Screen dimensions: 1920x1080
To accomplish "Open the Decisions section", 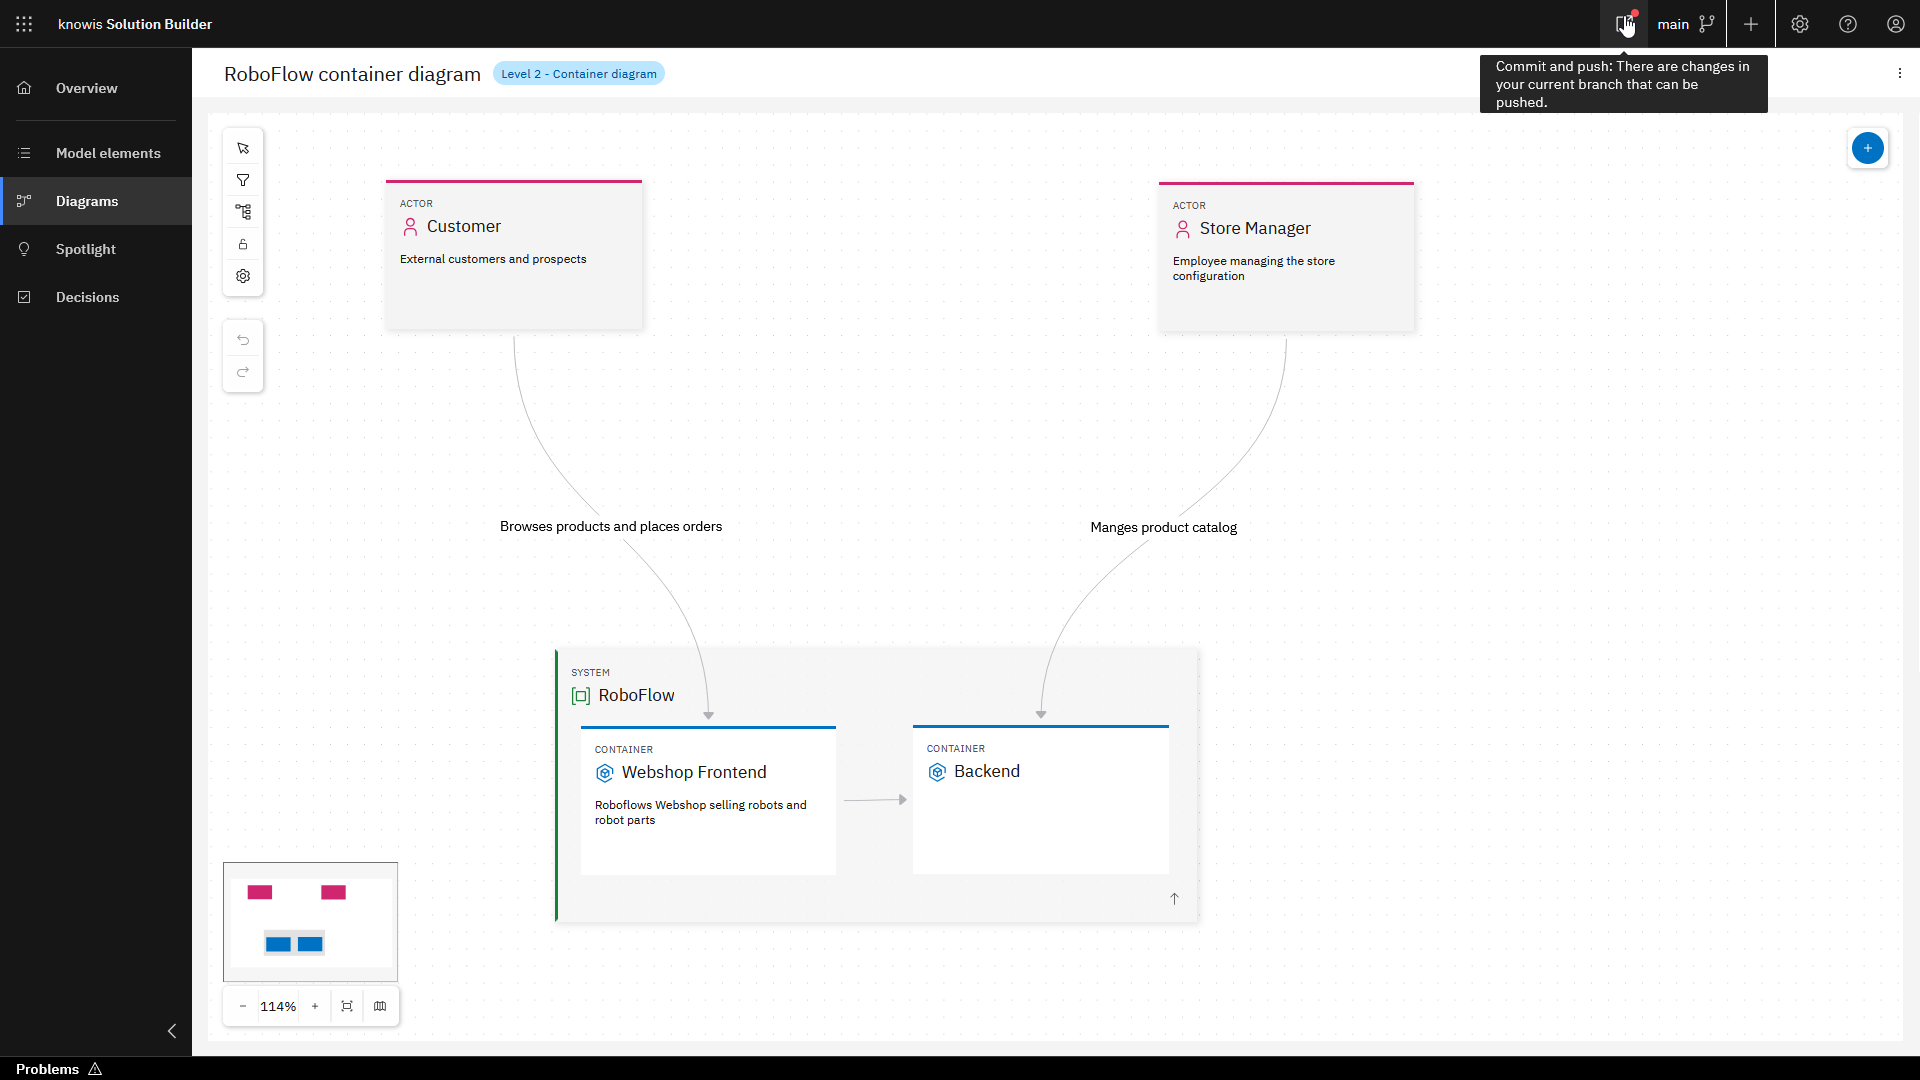I will pyautogui.click(x=87, y=297).
